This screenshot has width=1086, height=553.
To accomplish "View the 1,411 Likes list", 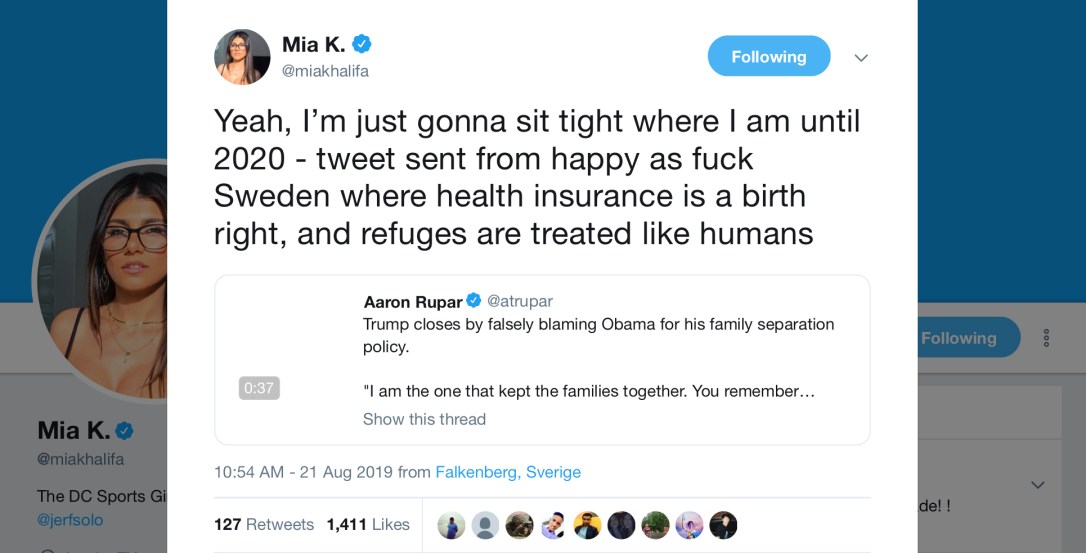I will tap(368, 525).
